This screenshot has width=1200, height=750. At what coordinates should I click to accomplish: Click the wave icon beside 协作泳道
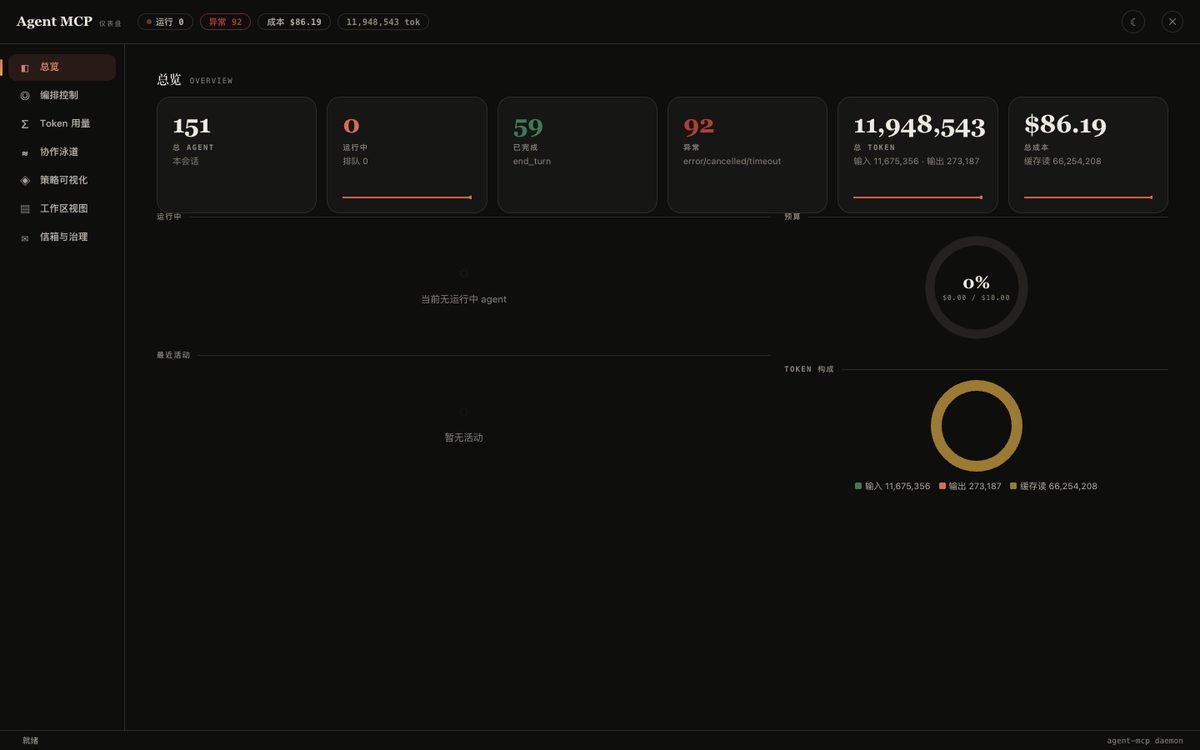click(25, 153)
